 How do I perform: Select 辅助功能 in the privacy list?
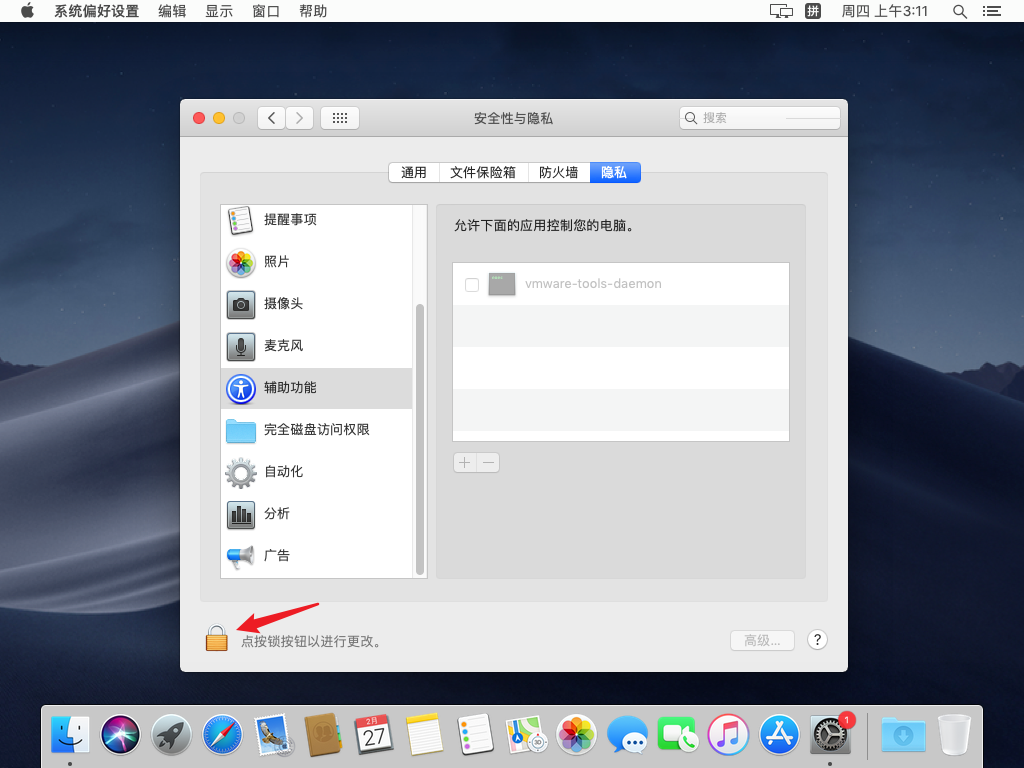click(x=317, y=388)
